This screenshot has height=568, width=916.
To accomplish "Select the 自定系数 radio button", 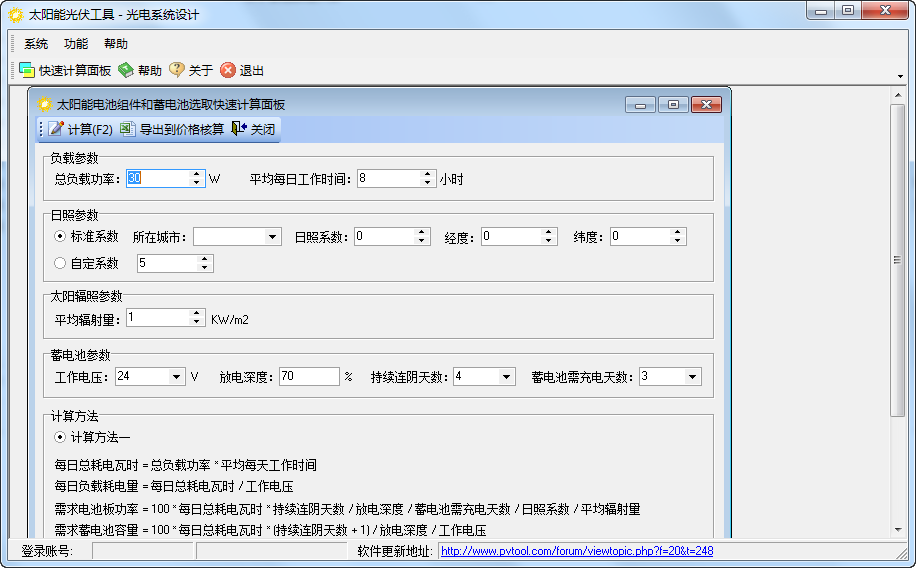I will [60, 263].
